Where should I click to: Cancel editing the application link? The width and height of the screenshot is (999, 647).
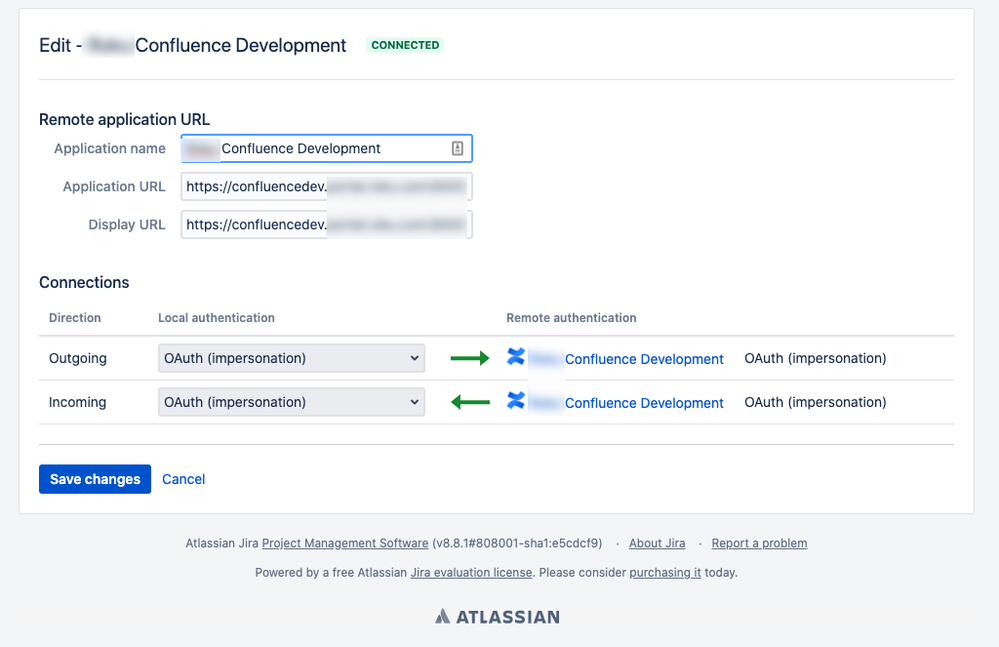[x=183, y=480]
